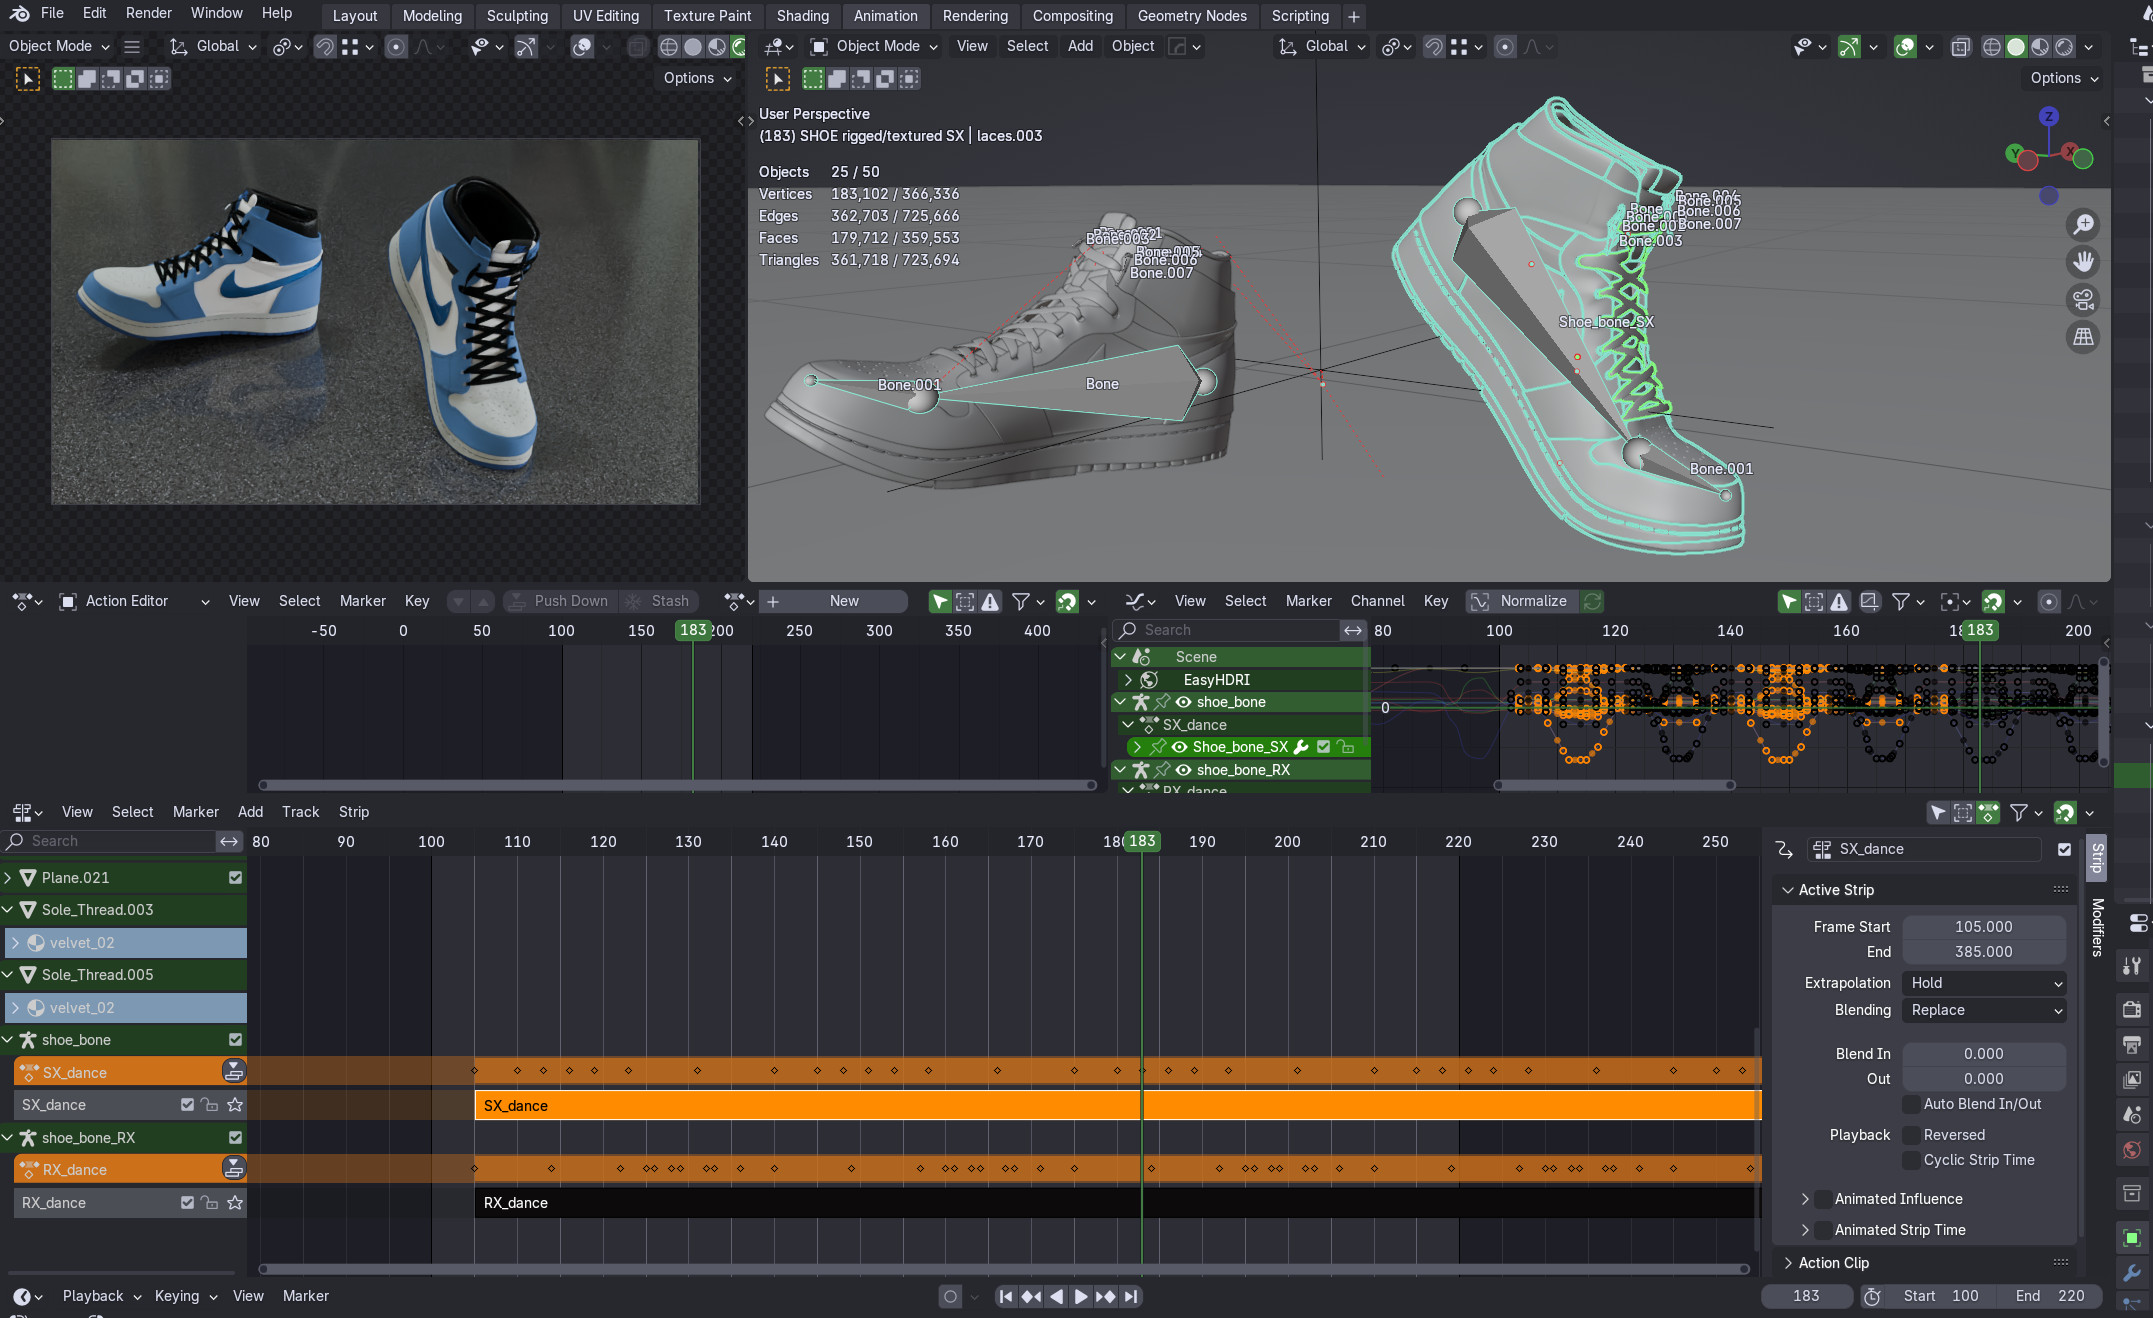Expand the Action Clip panel
Viewport: 2153px width, 1318px height.
coord(1832,1263)
